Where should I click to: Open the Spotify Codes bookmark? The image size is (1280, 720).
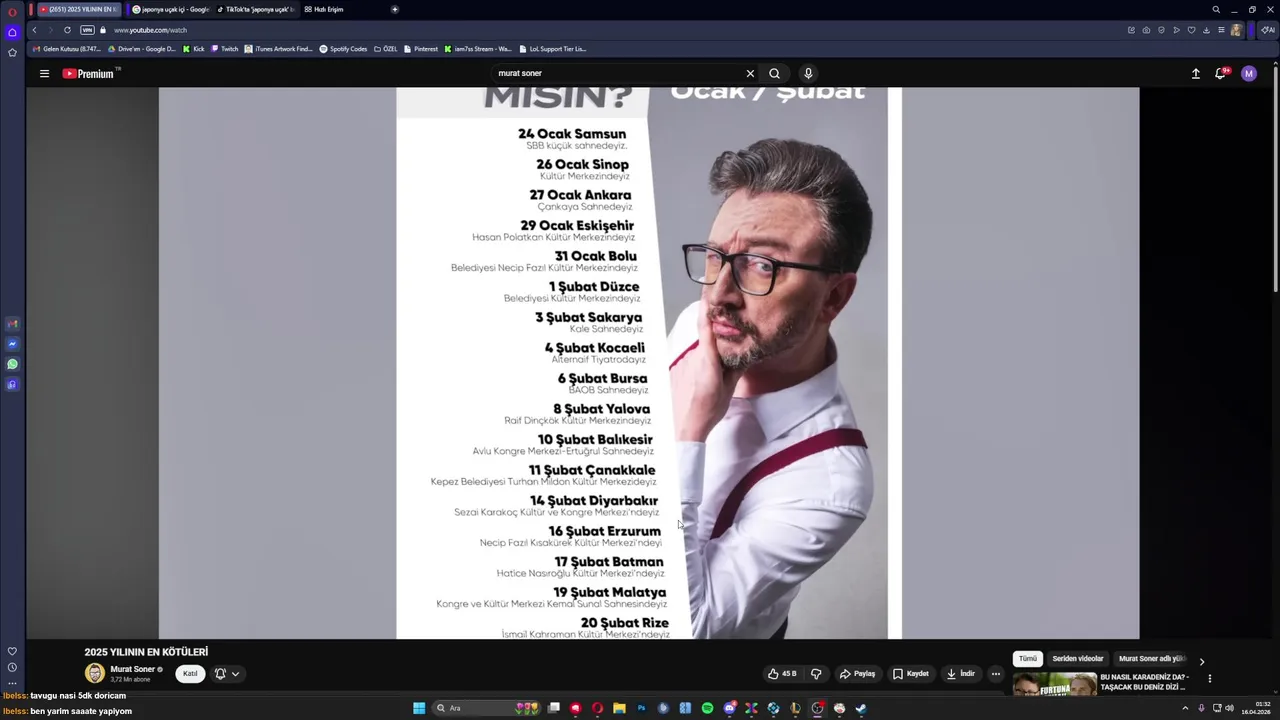coord(343,48)
